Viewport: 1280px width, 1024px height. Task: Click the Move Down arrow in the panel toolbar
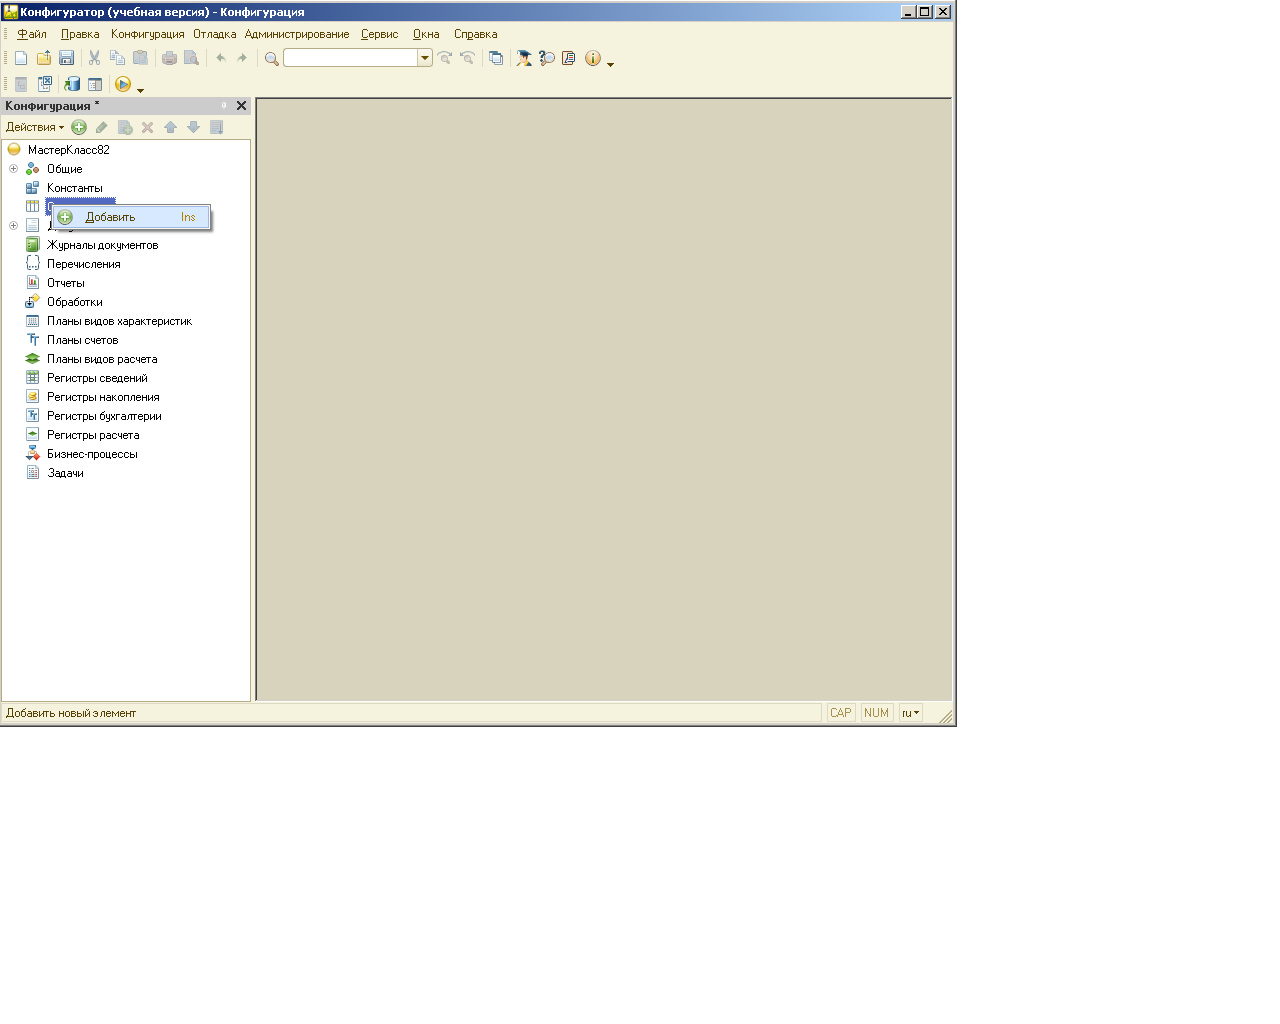194,127
